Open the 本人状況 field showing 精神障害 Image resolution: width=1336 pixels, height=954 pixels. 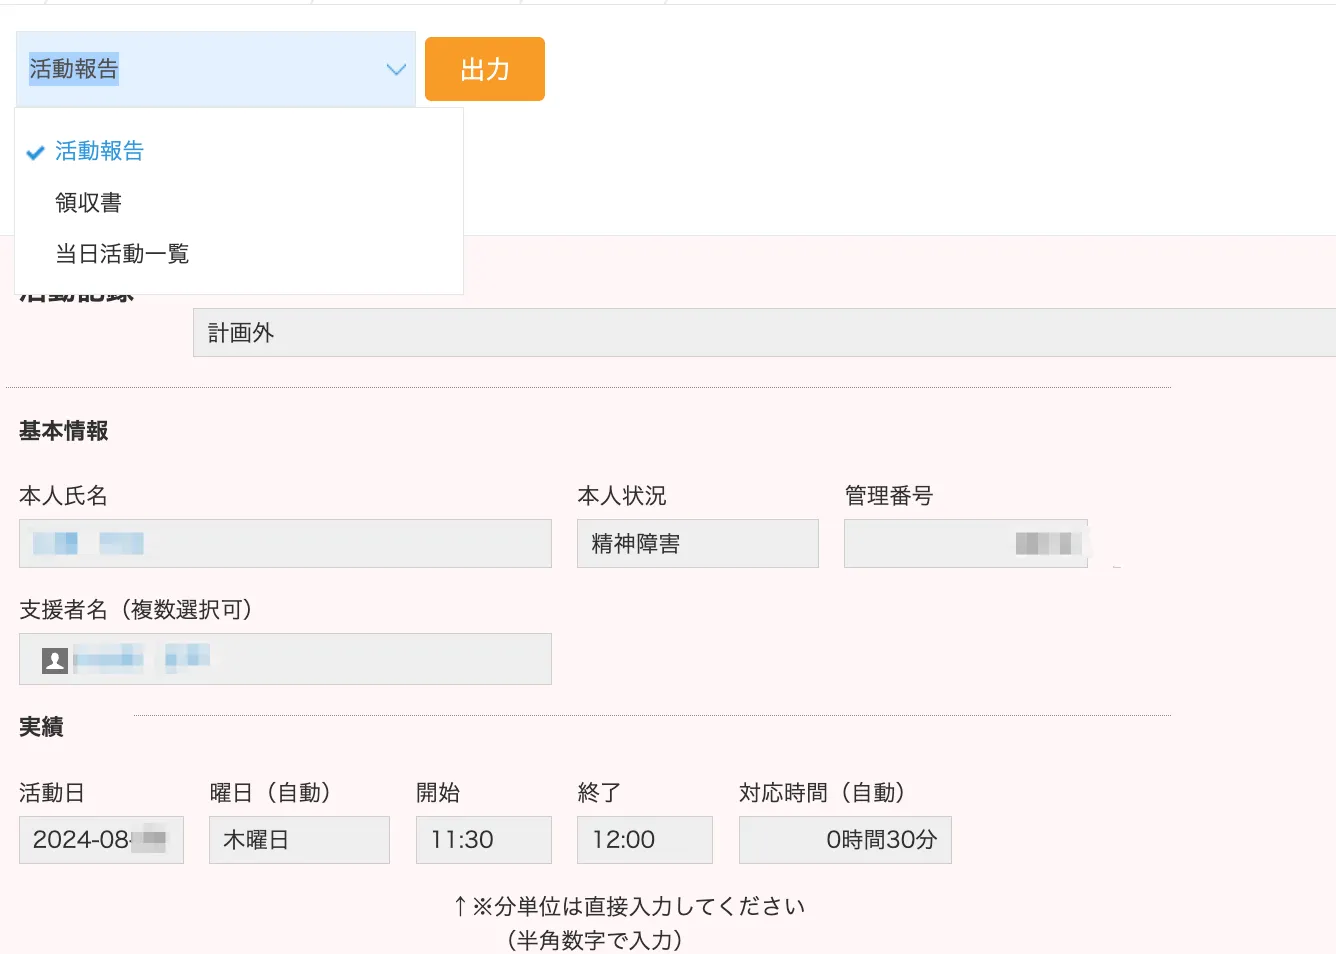click(x=697, y=544)
